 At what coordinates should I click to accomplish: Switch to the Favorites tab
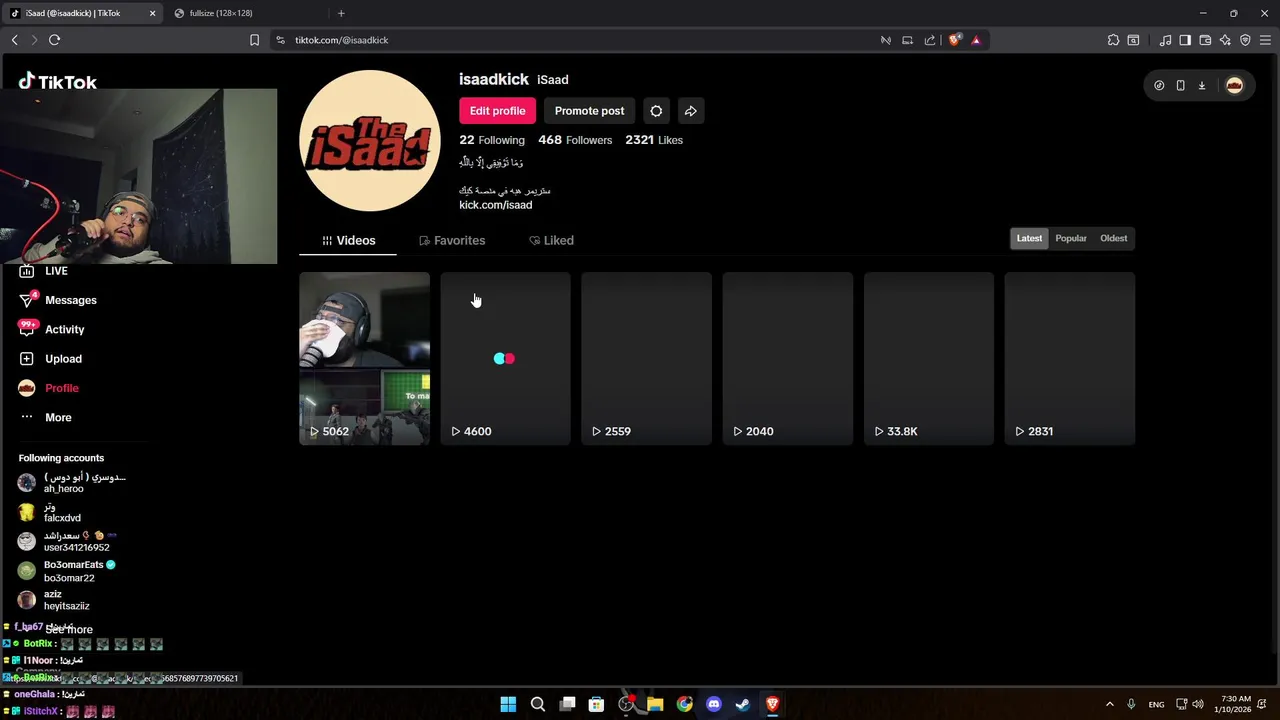tap(452, 240)
